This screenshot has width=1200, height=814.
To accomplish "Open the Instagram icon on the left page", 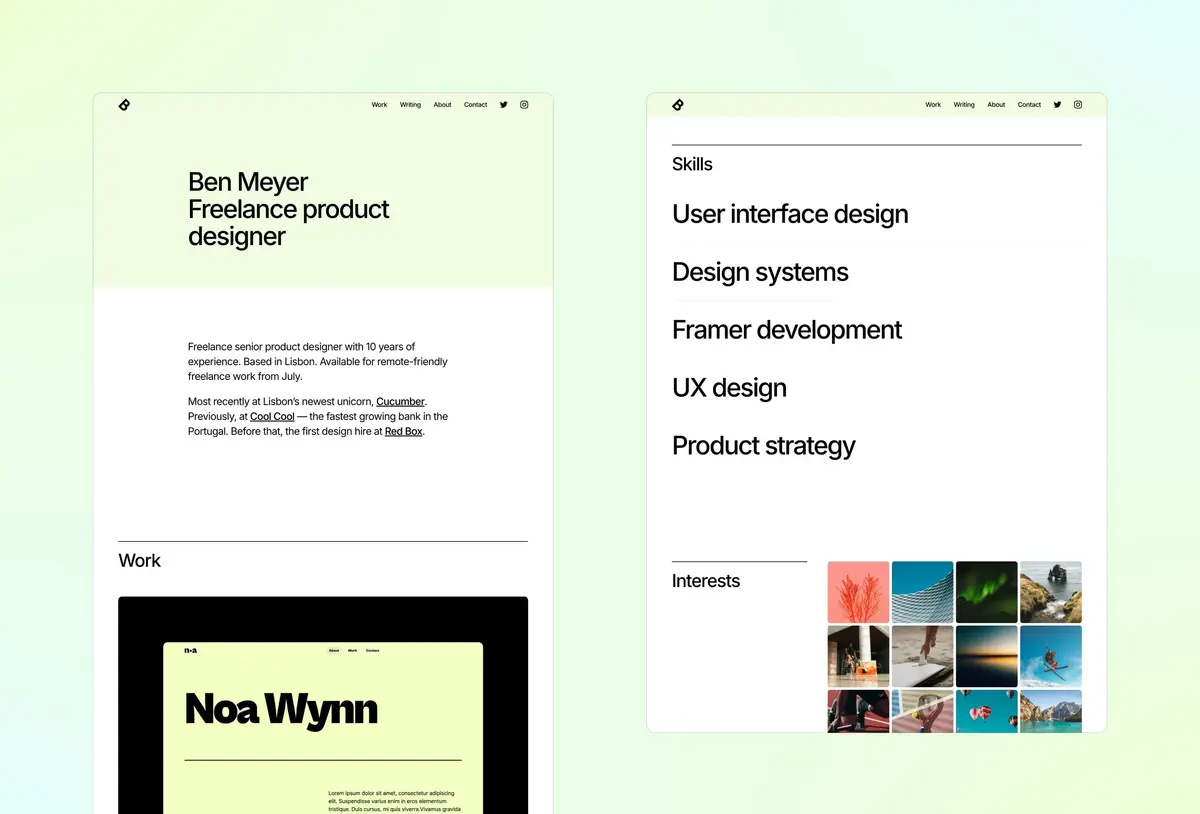I will pos(524,104).
